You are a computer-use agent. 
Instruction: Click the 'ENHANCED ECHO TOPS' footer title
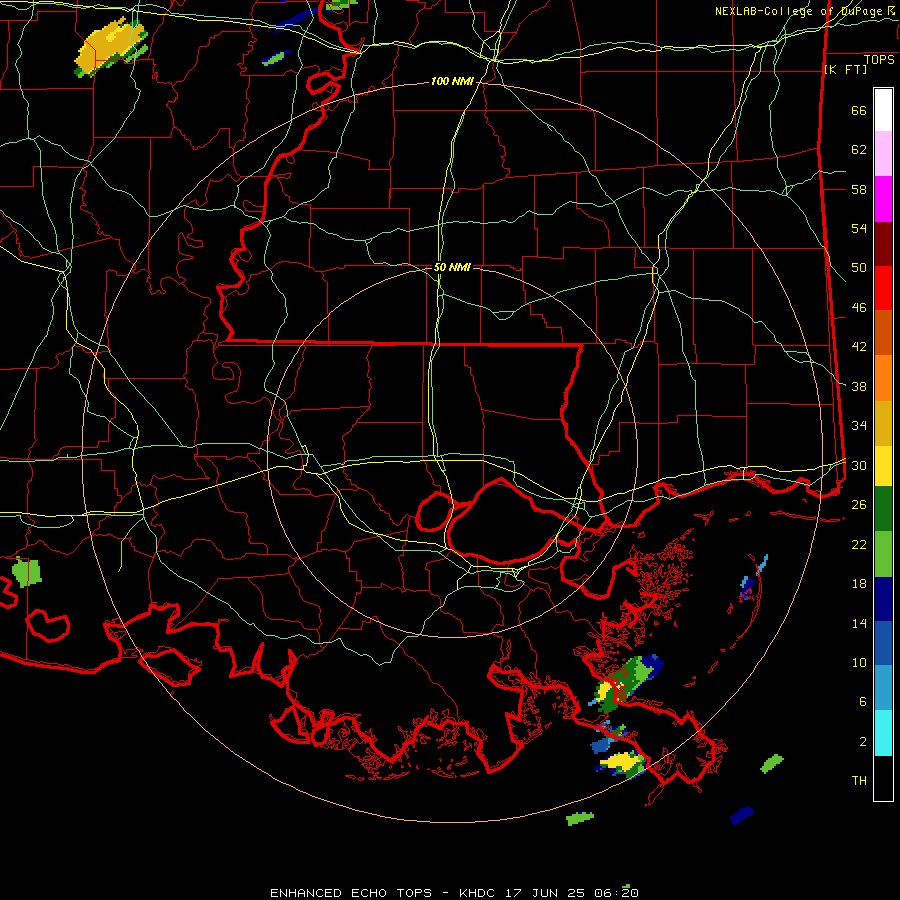tap(351, 893)
